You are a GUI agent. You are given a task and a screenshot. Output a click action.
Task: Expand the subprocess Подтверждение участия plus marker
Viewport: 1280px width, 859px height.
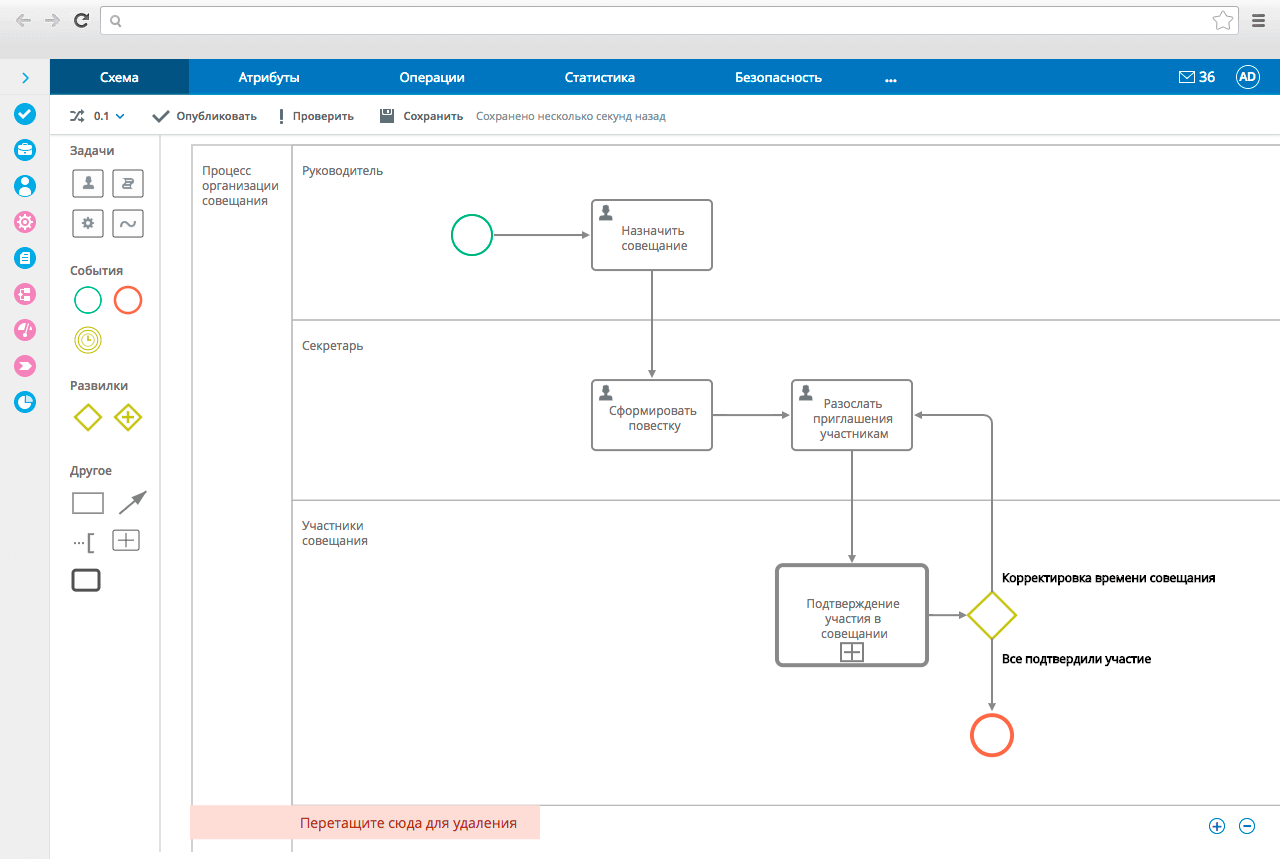tap(852, 652)
